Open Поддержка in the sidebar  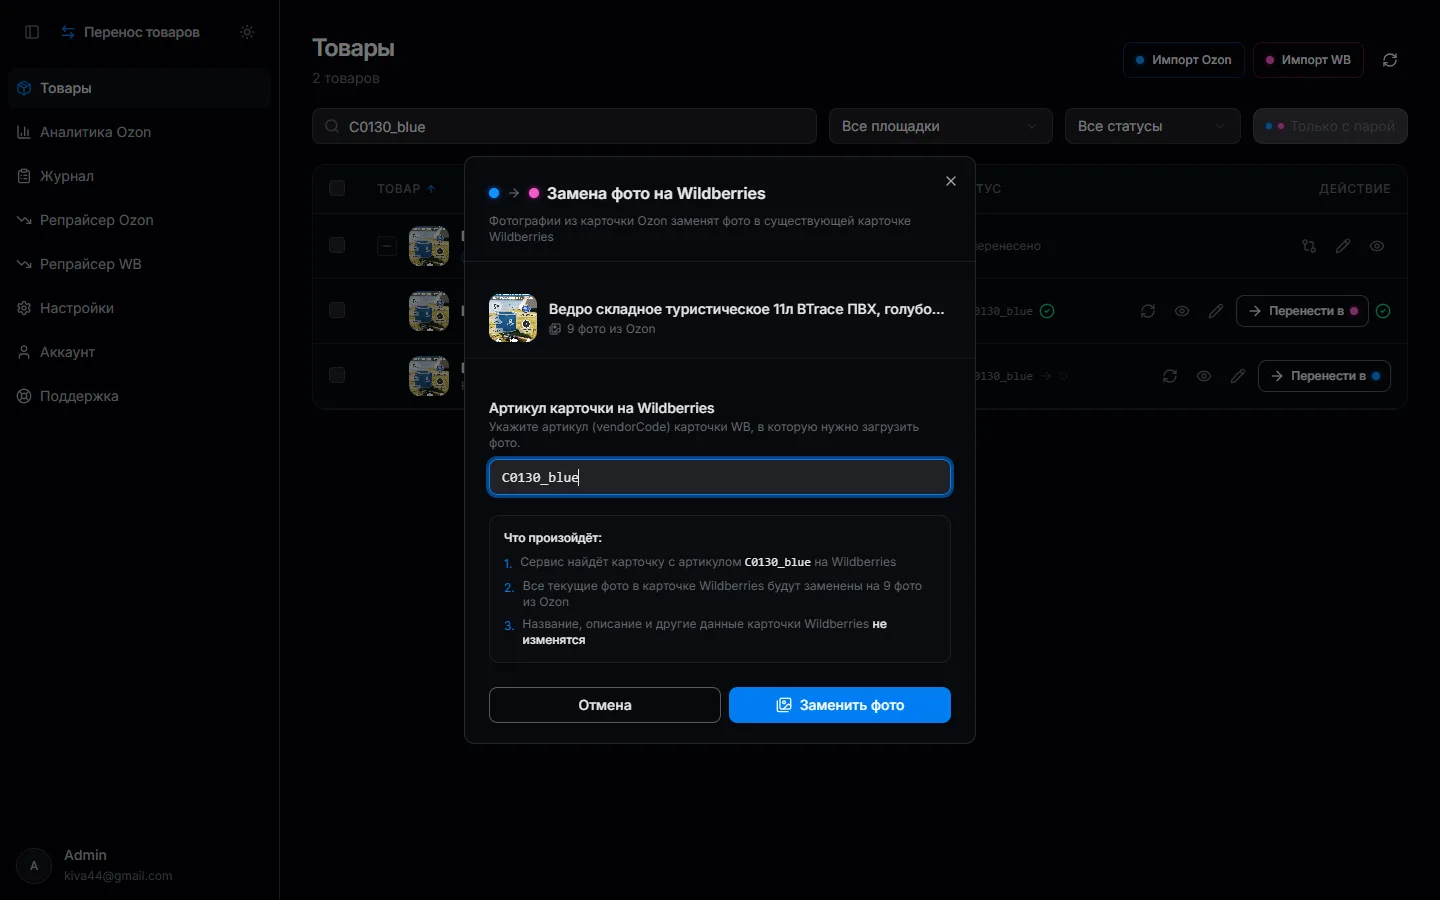139,396
